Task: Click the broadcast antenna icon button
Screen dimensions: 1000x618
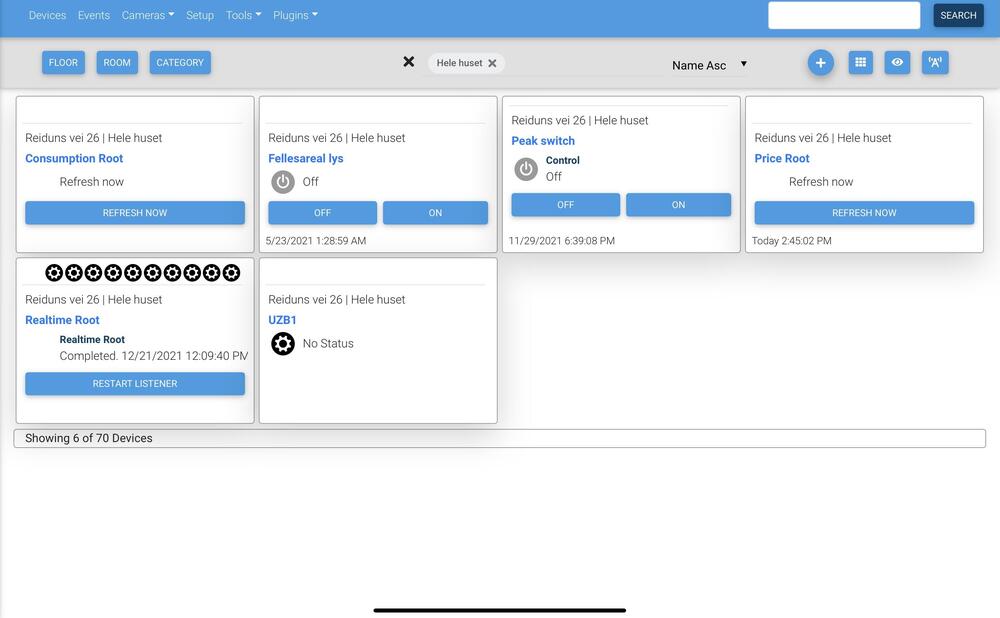Action: pyautogui.click(x=935, y=63)
